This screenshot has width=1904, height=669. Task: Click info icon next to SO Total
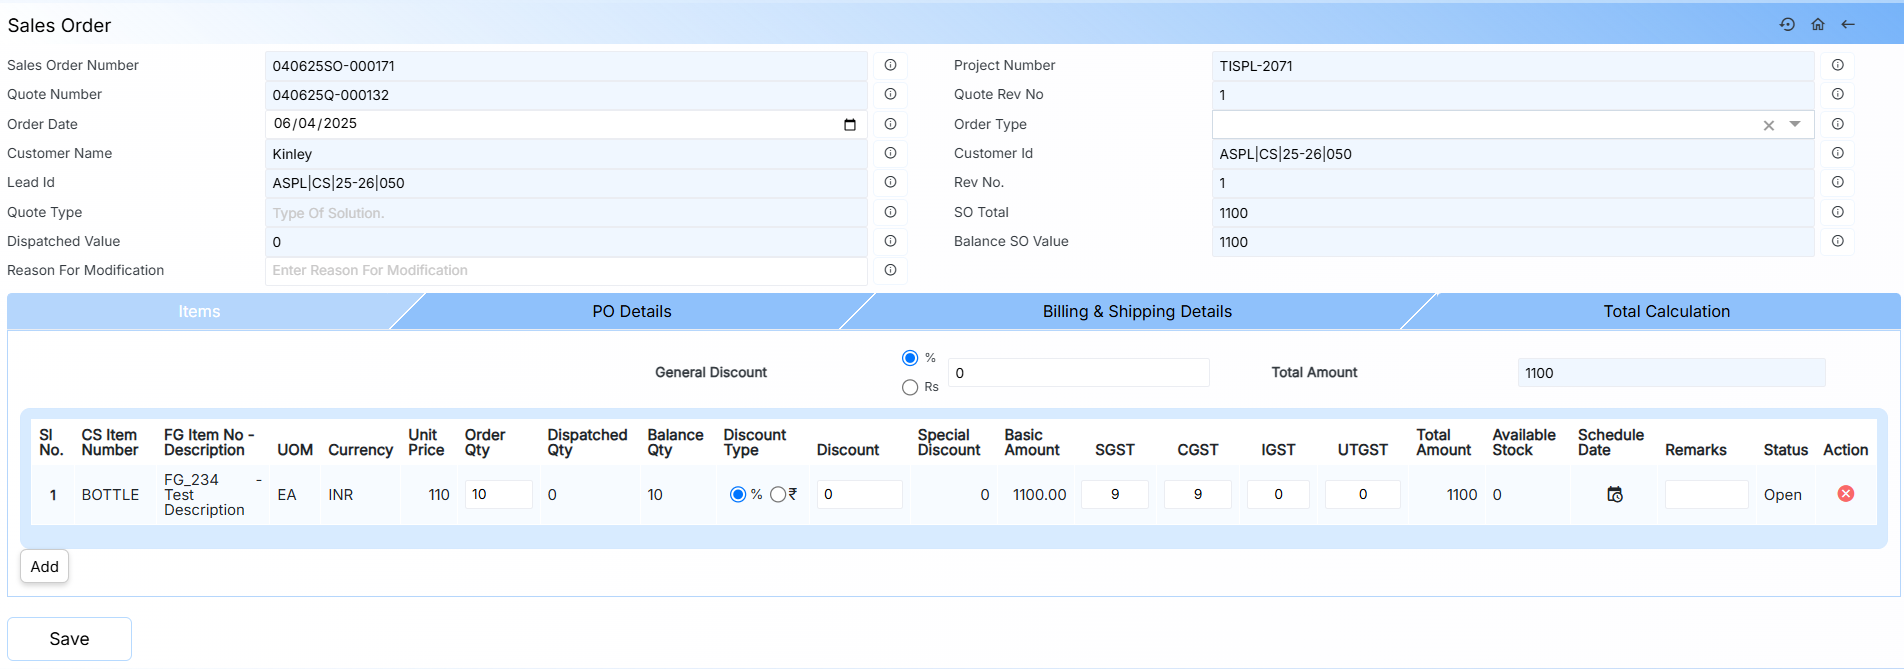[1838, 213]
